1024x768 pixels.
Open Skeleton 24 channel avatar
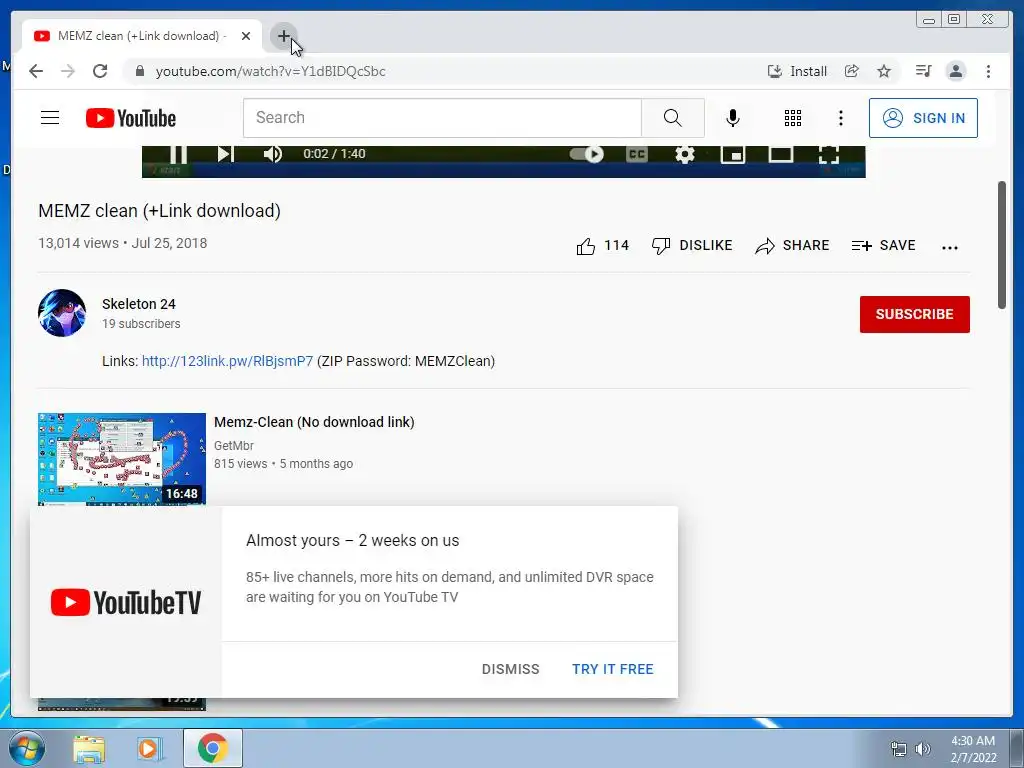pos(62,313)
